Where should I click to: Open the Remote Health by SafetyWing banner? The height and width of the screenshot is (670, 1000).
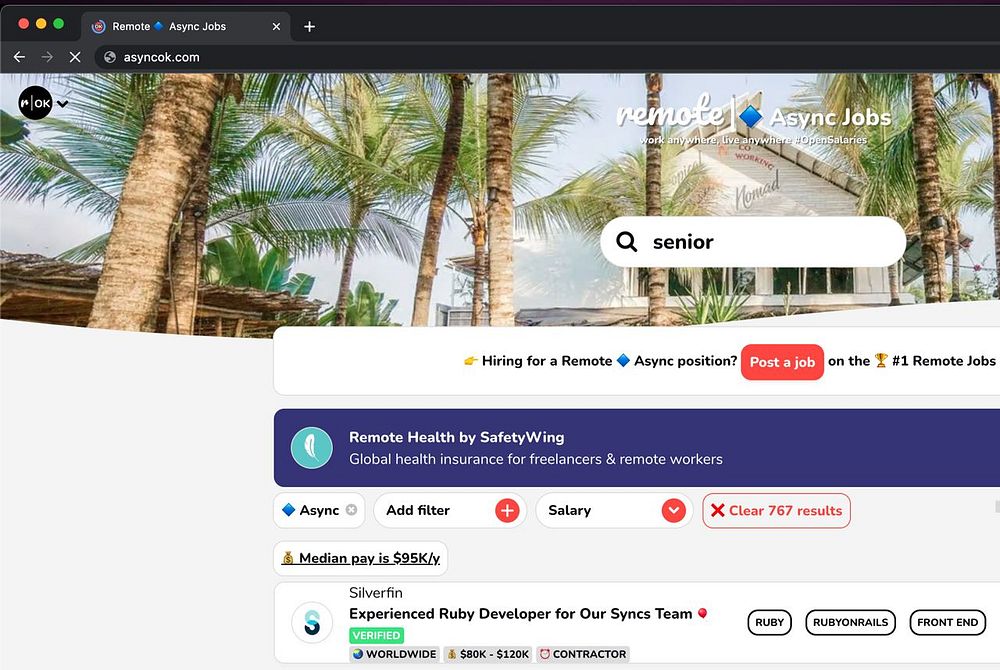coord(636,448)
